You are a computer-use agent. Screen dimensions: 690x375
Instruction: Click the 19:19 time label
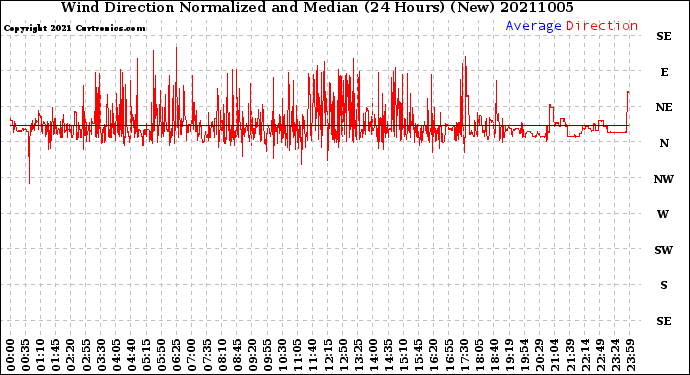pyautogui.click(x=509, y=355)
